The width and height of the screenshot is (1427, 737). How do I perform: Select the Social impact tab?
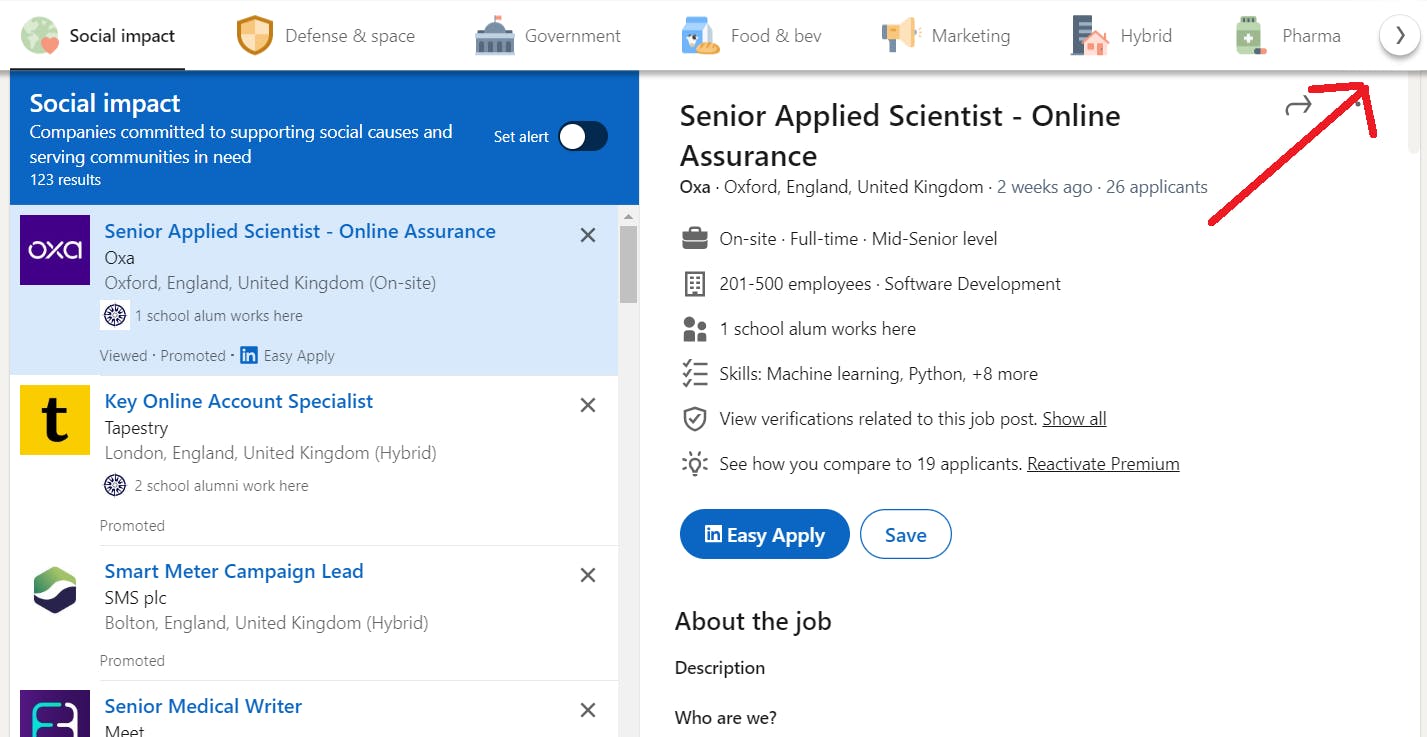98,36
